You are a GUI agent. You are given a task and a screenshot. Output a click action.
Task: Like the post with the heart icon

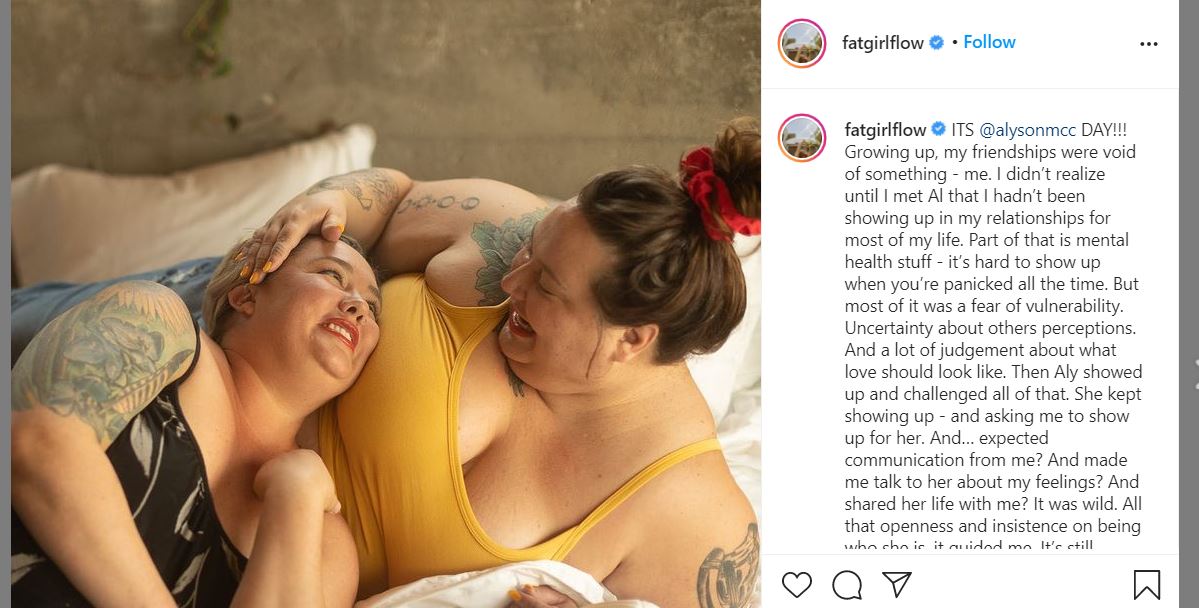796,585
